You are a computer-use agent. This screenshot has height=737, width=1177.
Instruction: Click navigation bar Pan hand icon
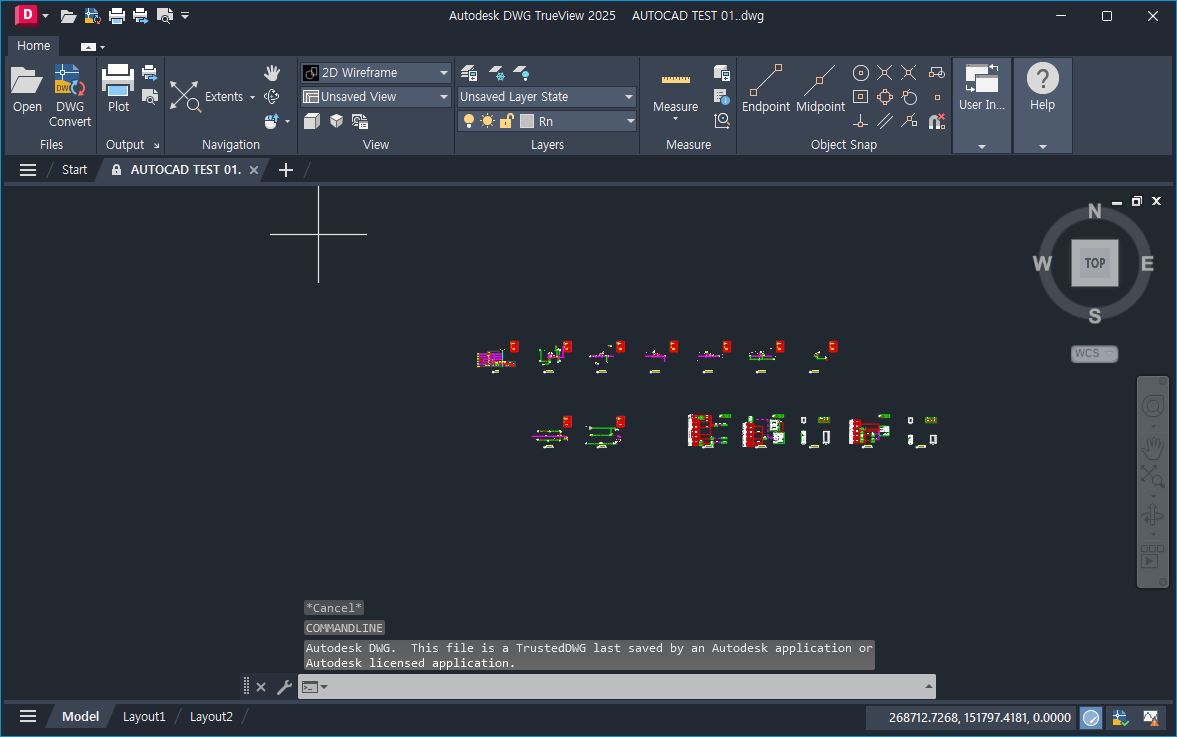1152,449
